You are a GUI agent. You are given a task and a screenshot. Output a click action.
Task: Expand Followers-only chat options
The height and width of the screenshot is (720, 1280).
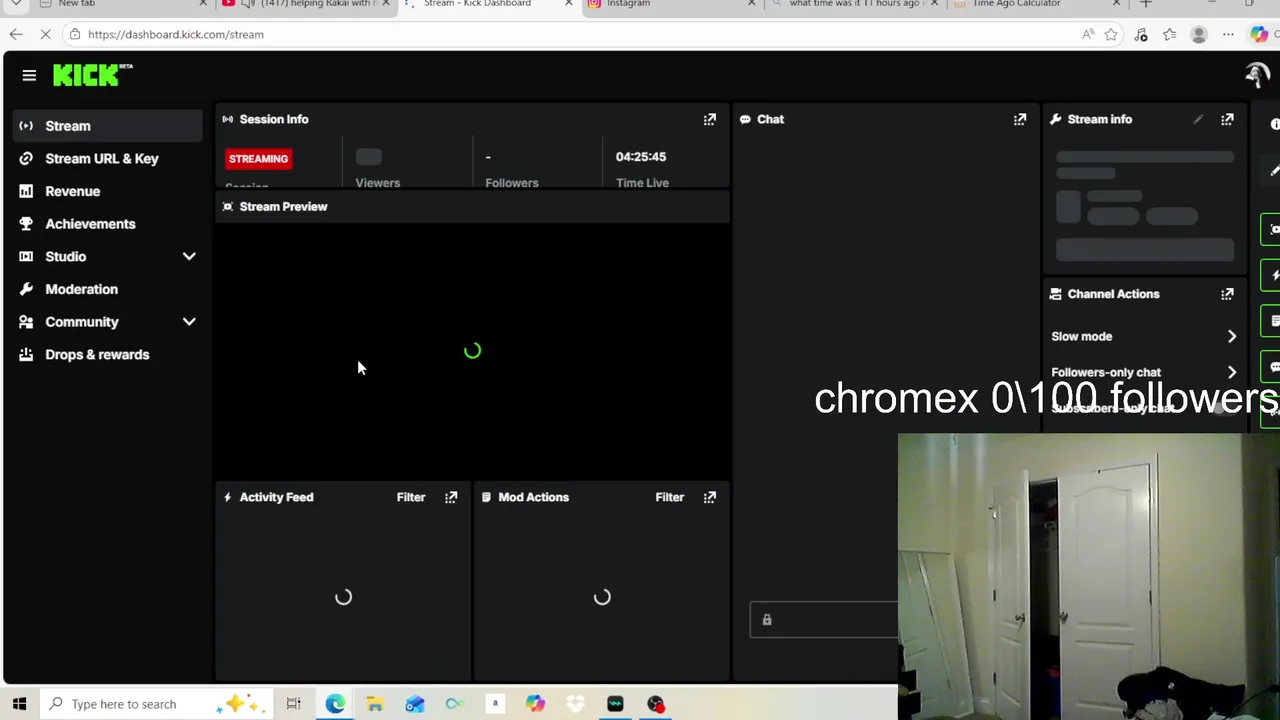(x=1232, y=372)
